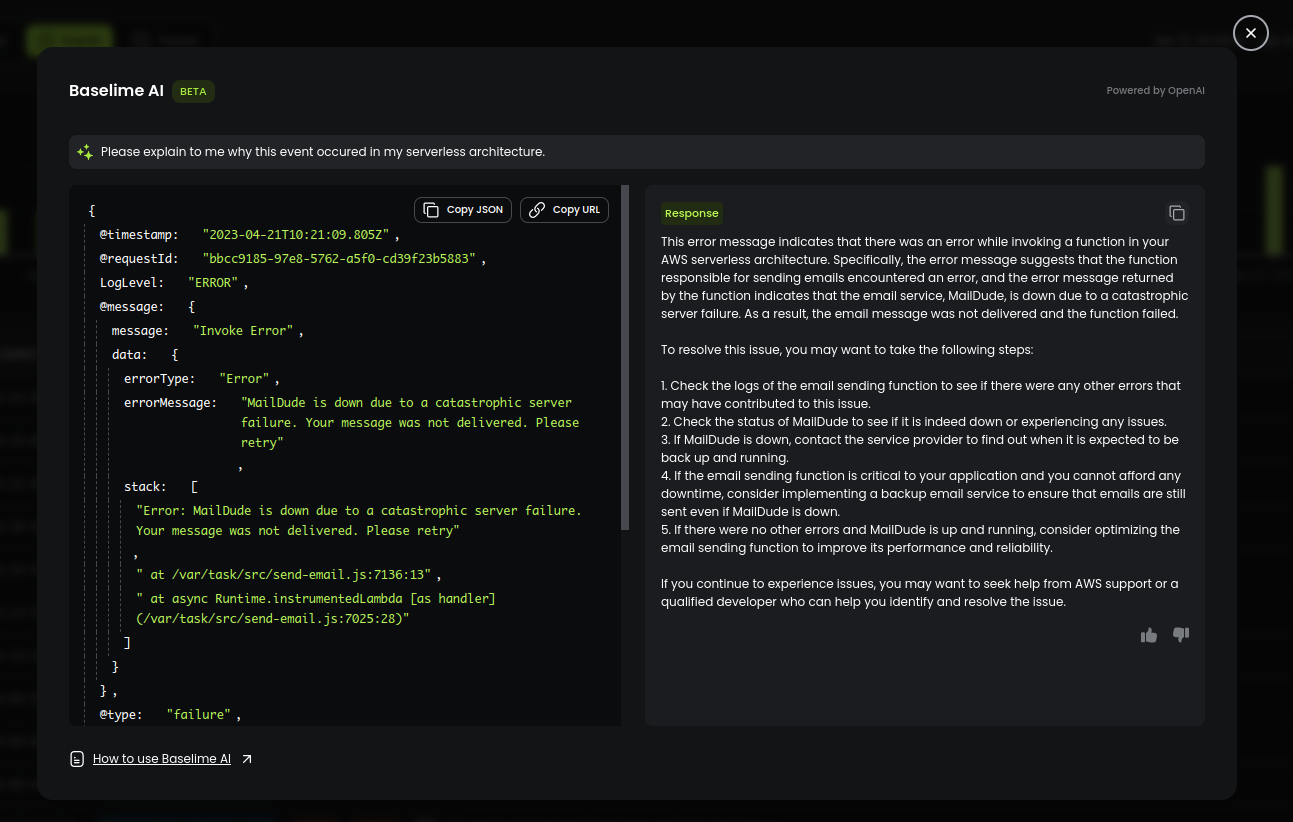The height and width of the screenshot is (822, 1293).
Task: Click the stack key
Action: pos(145,487)
